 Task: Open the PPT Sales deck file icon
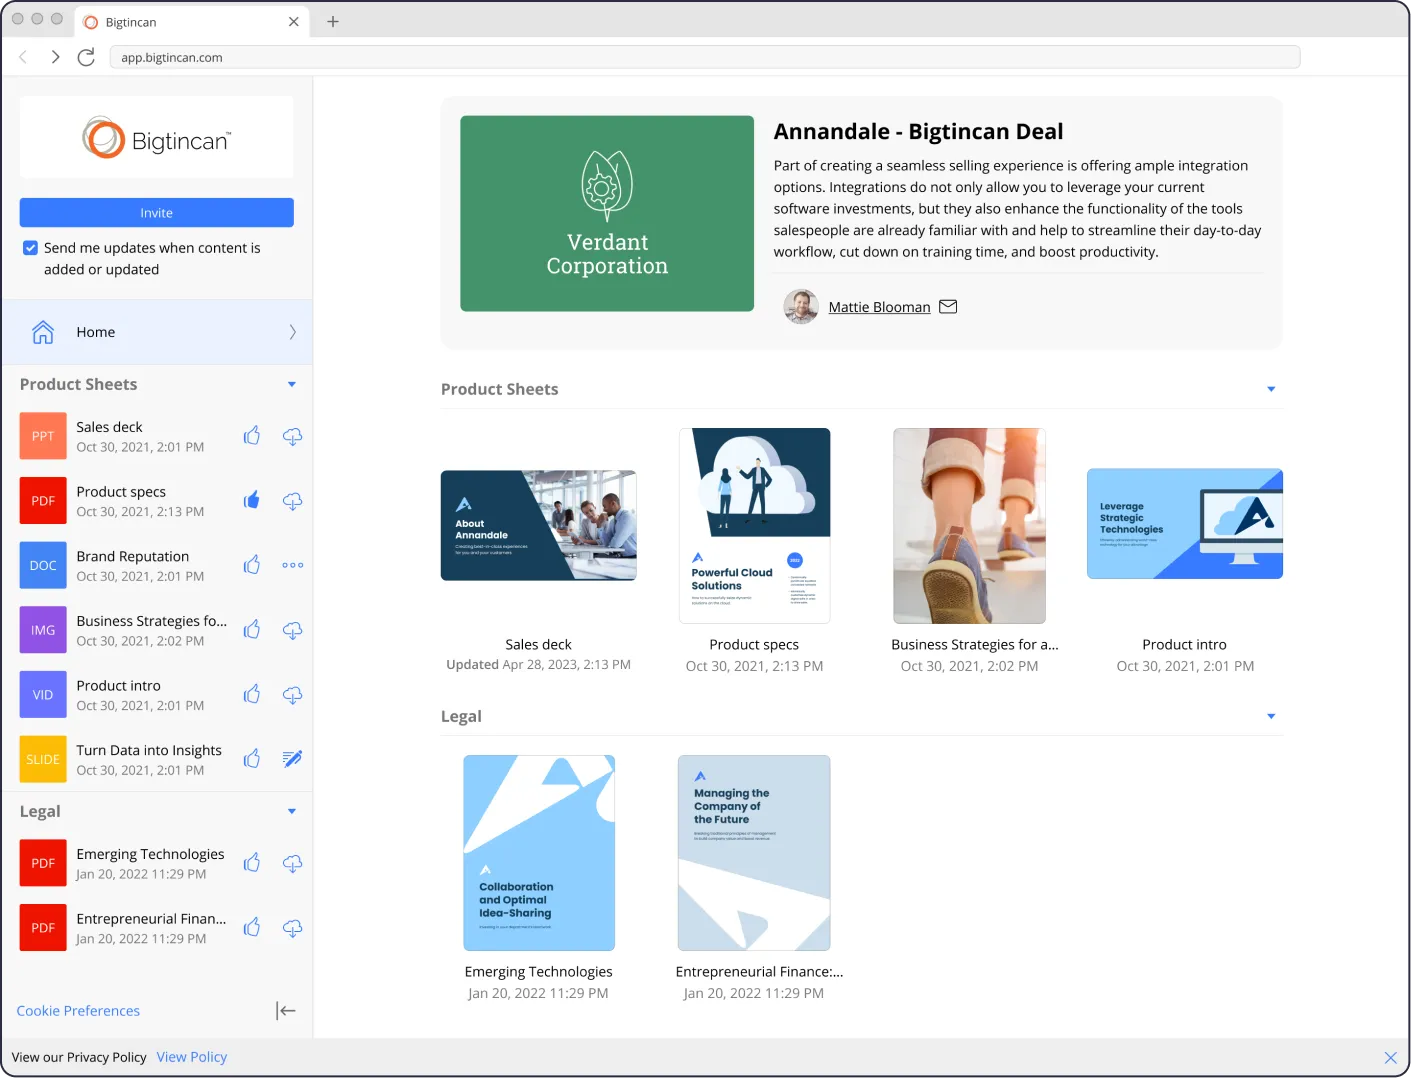pyautogui.click(x=43, y=436)
